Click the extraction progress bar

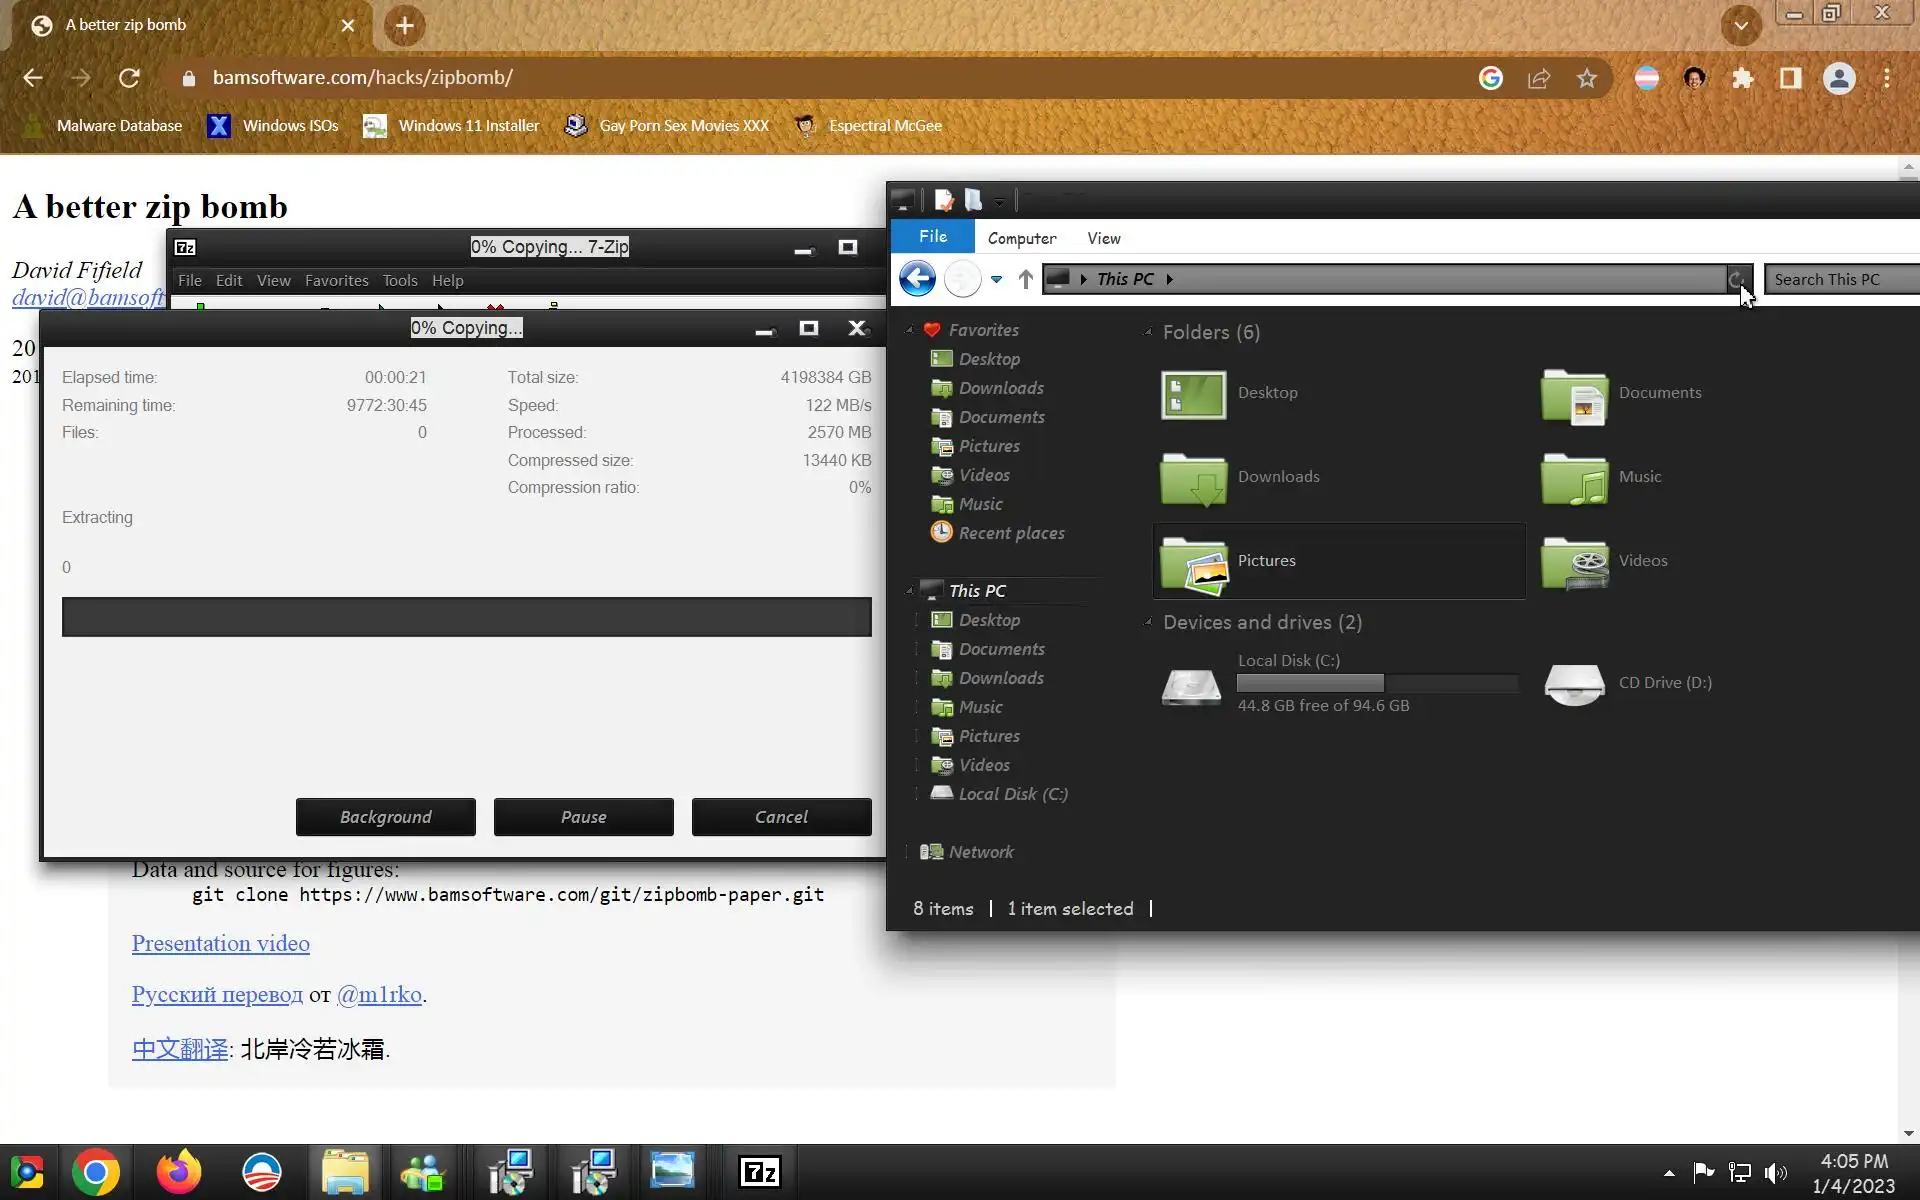click(466, 617)
